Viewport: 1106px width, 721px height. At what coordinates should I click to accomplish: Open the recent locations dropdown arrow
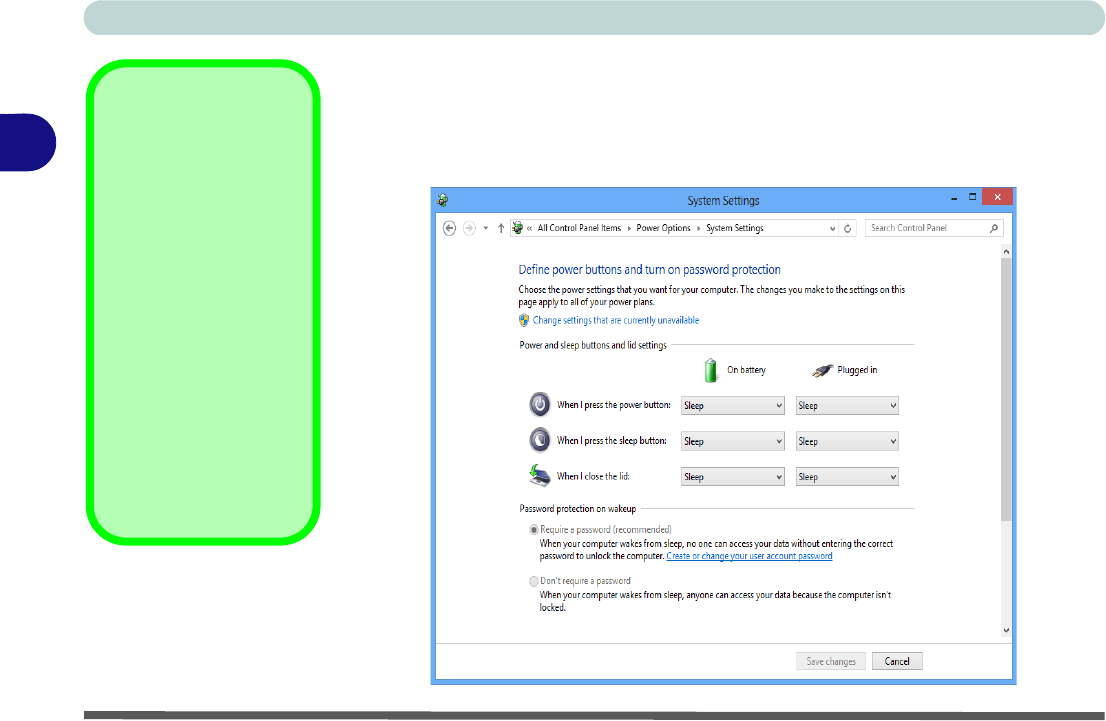coord(485,228)
